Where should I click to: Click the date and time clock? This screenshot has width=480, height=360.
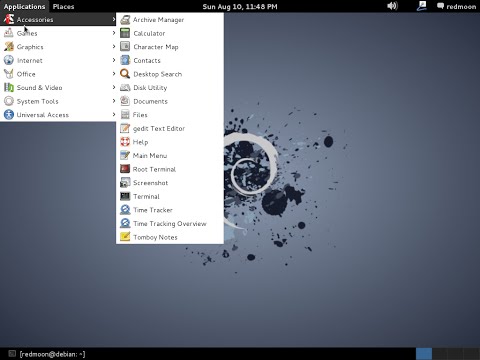coord(240,6)
